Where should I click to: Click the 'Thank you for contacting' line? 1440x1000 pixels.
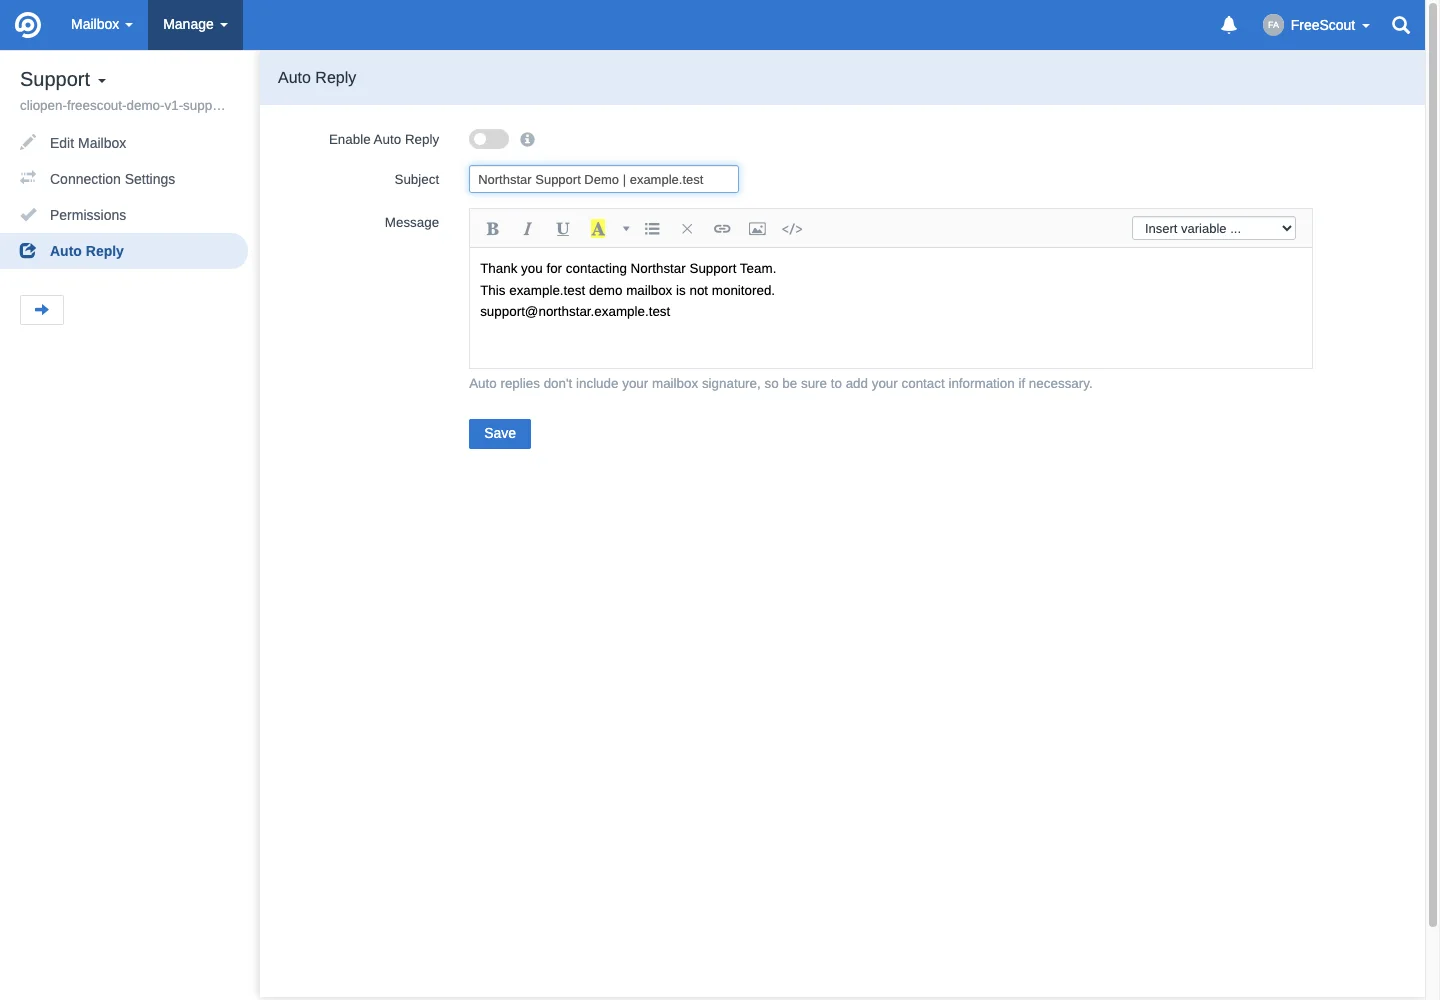pyautogui.click(x=628, y=269)
